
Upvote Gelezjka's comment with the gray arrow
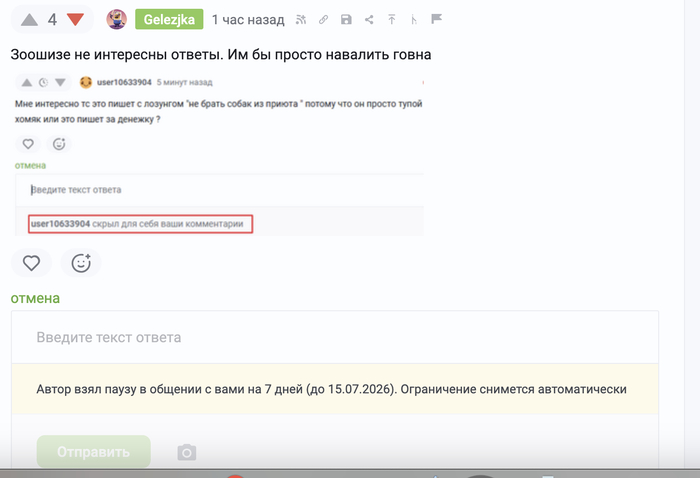pos(29,20)
